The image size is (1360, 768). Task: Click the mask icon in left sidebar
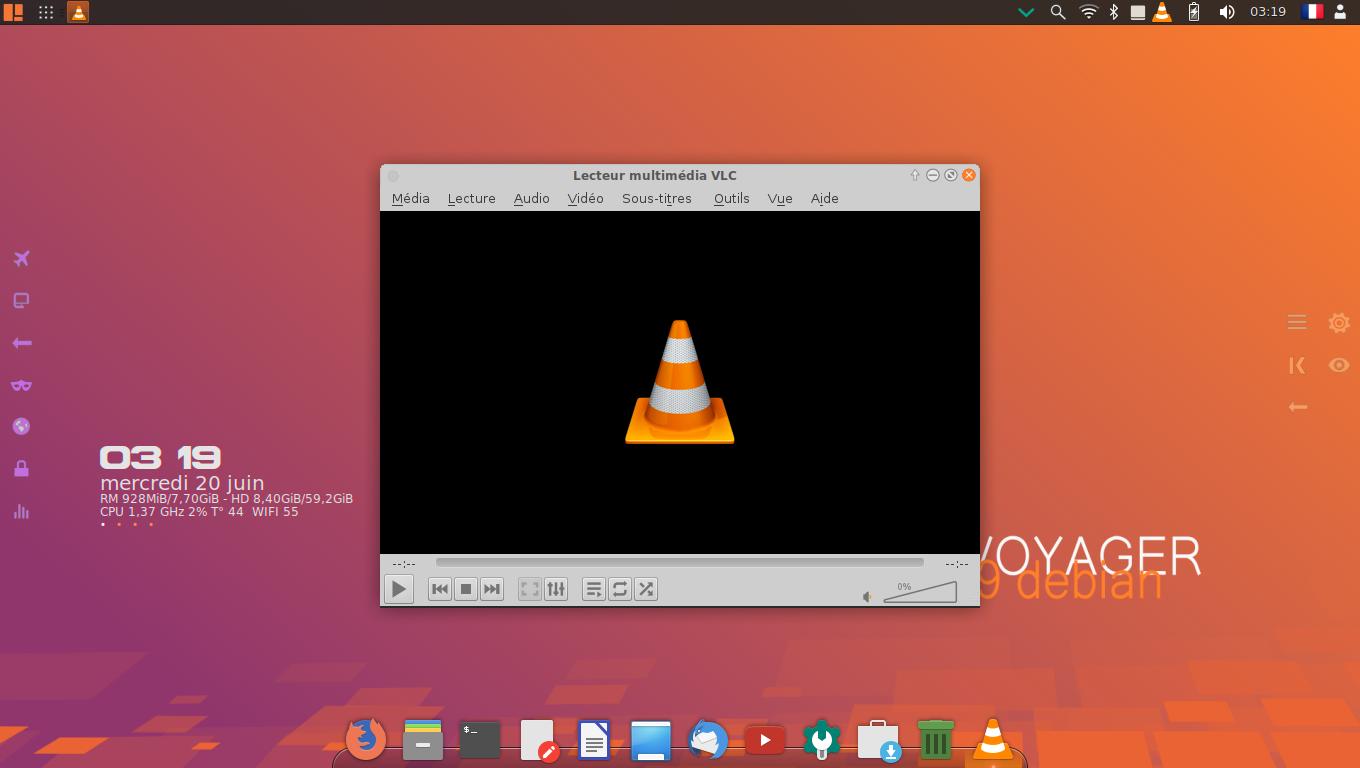click(21, 385)
